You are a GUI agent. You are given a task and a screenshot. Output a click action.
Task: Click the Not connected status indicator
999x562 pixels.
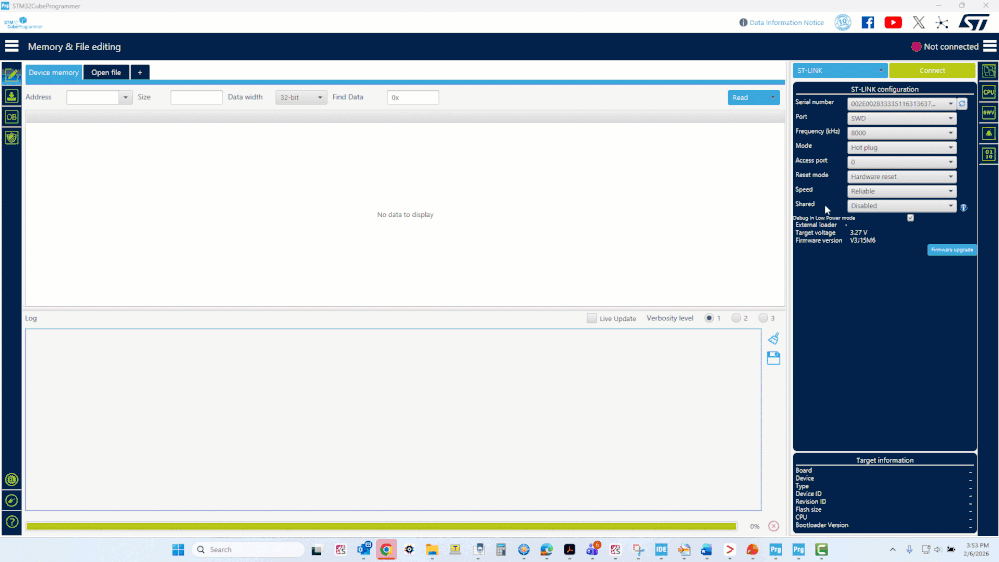coord(945,47)
